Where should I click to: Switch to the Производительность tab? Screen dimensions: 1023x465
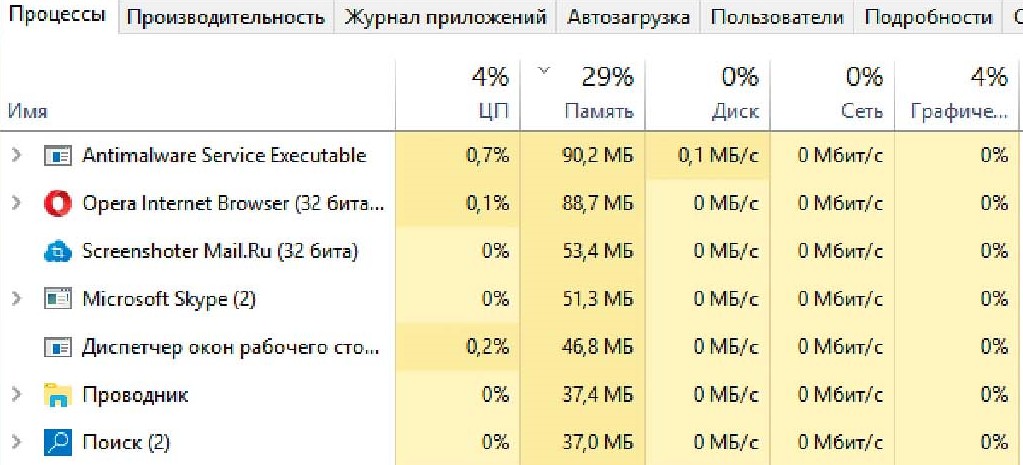click(x=226, y=17)
